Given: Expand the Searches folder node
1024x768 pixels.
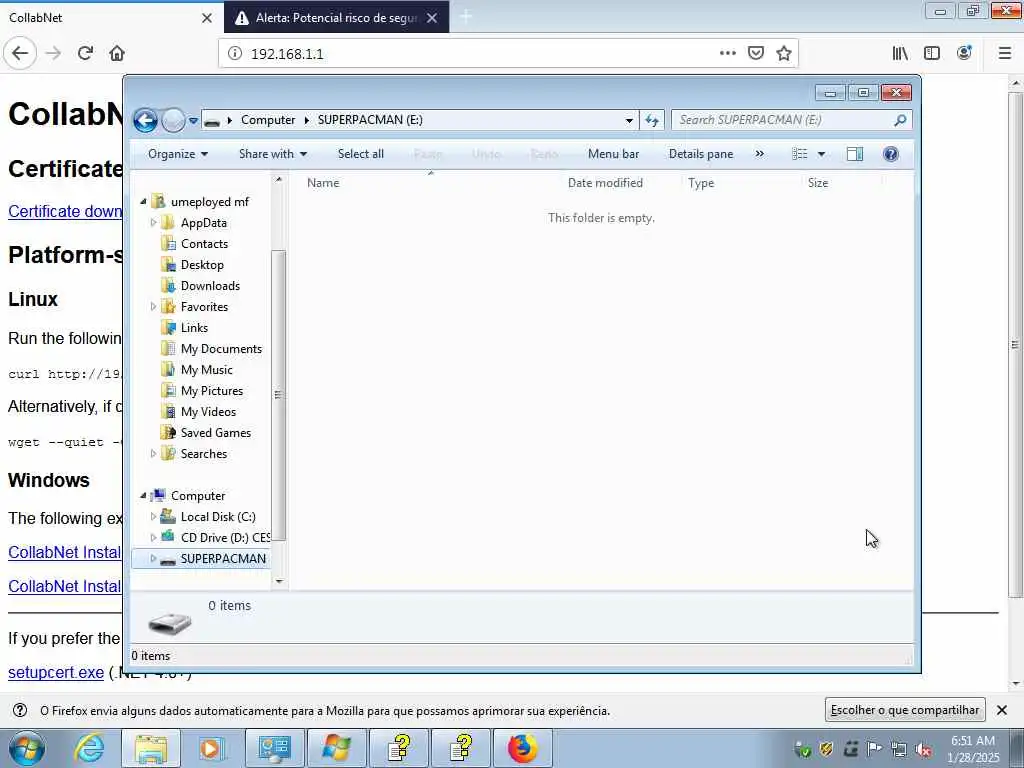Looking at the screenshot, I should pyautogui.click(x=153, y=453).
